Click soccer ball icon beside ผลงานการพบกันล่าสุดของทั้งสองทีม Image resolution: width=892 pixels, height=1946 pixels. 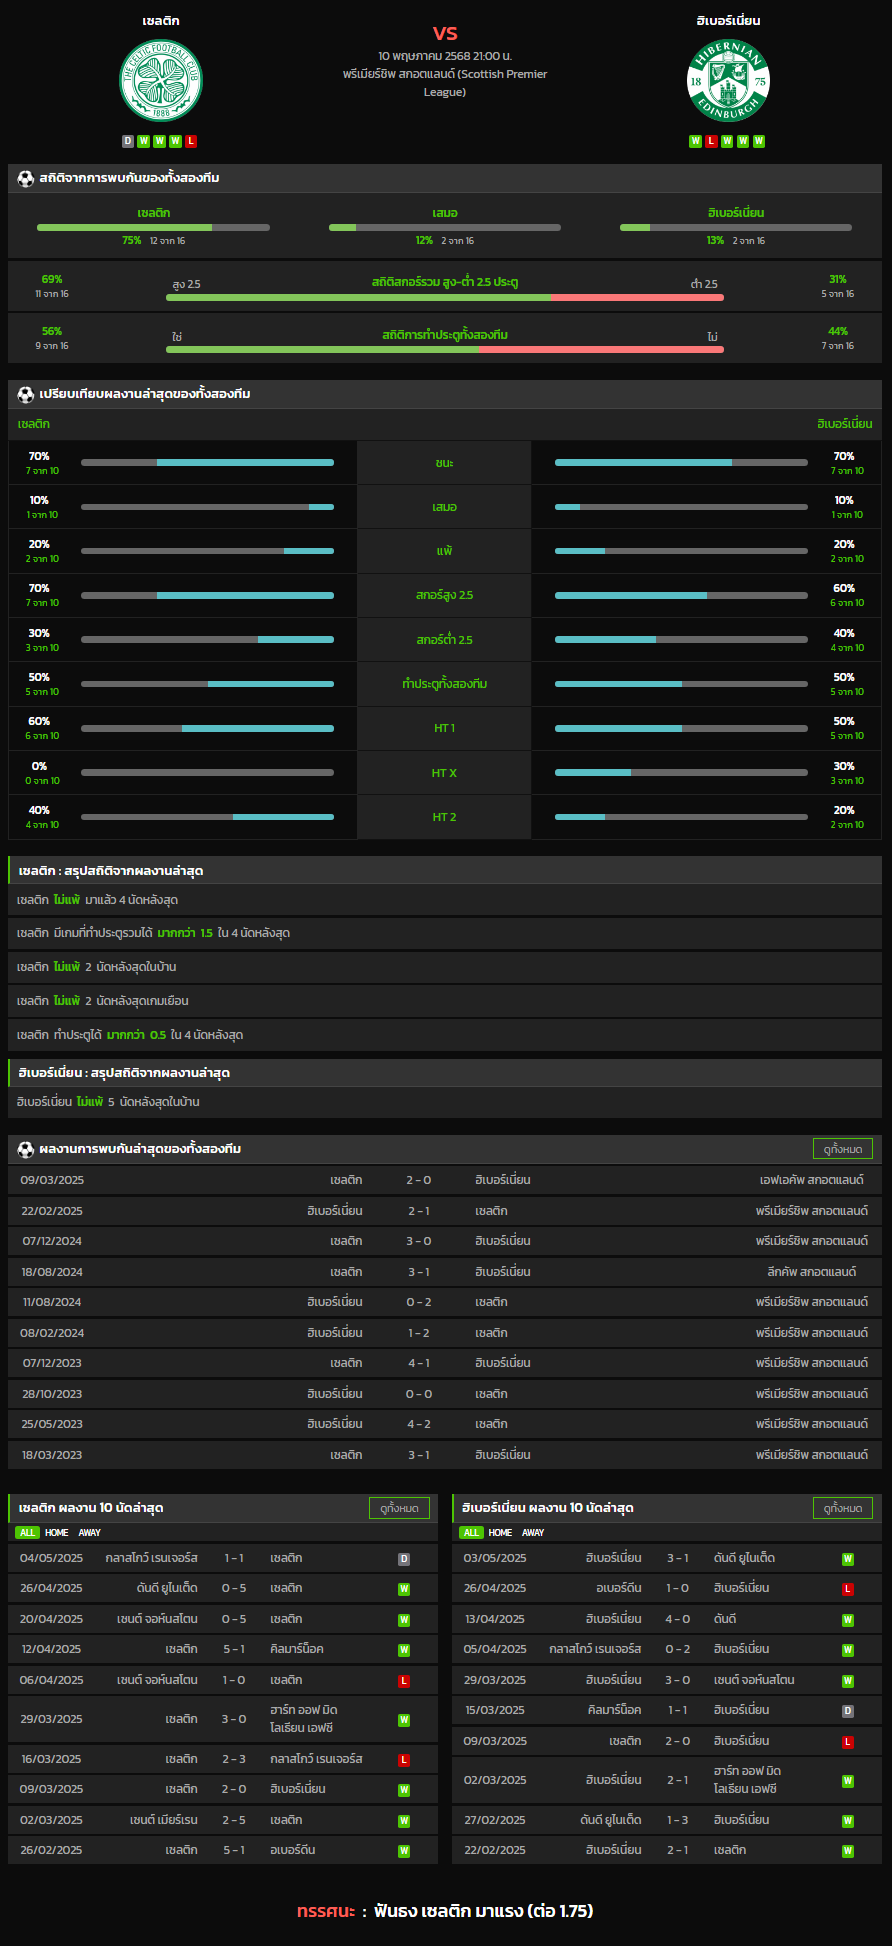26,1149
